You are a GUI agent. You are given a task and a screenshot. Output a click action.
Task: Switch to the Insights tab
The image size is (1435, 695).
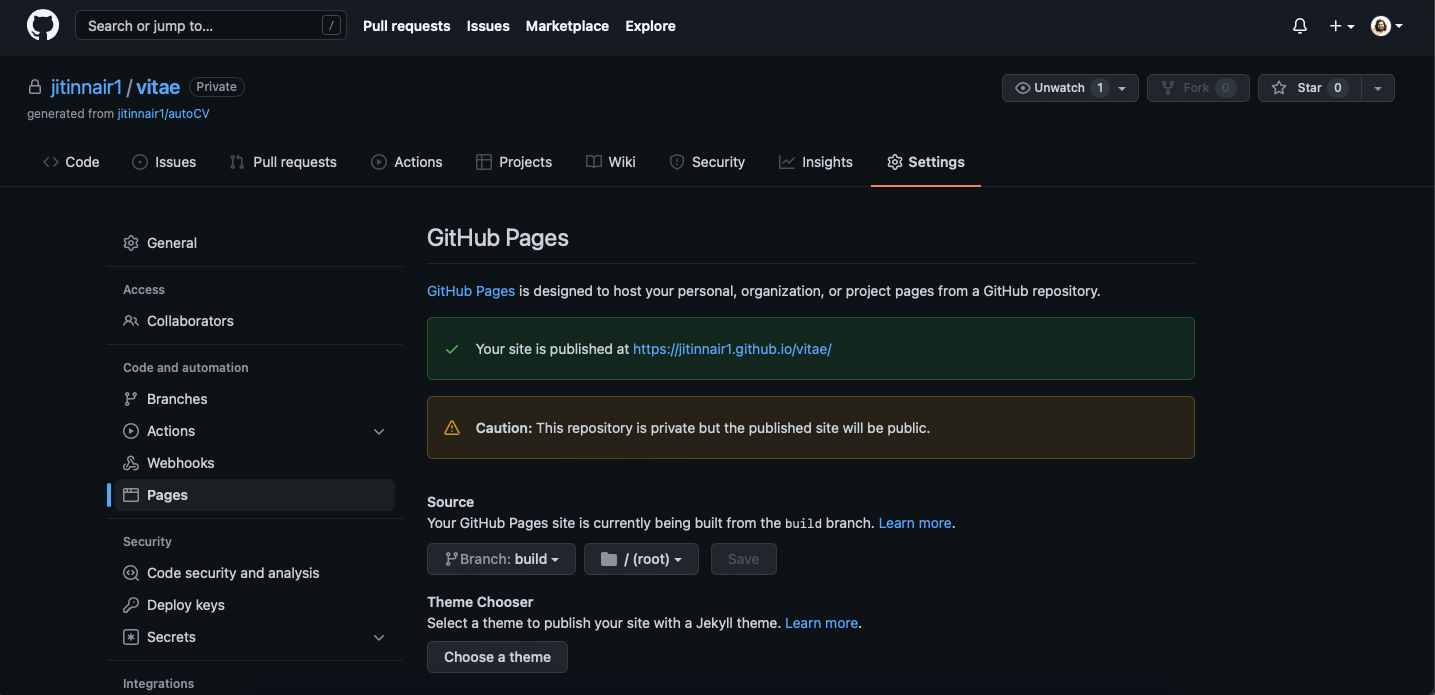(x=816, y=162)
